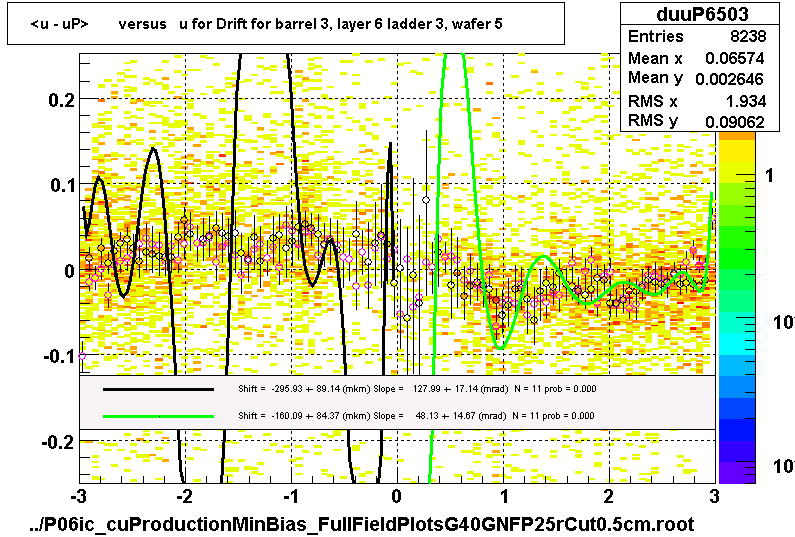
Task: Click the x-axis label -1
Action: [x=291, y=496]
